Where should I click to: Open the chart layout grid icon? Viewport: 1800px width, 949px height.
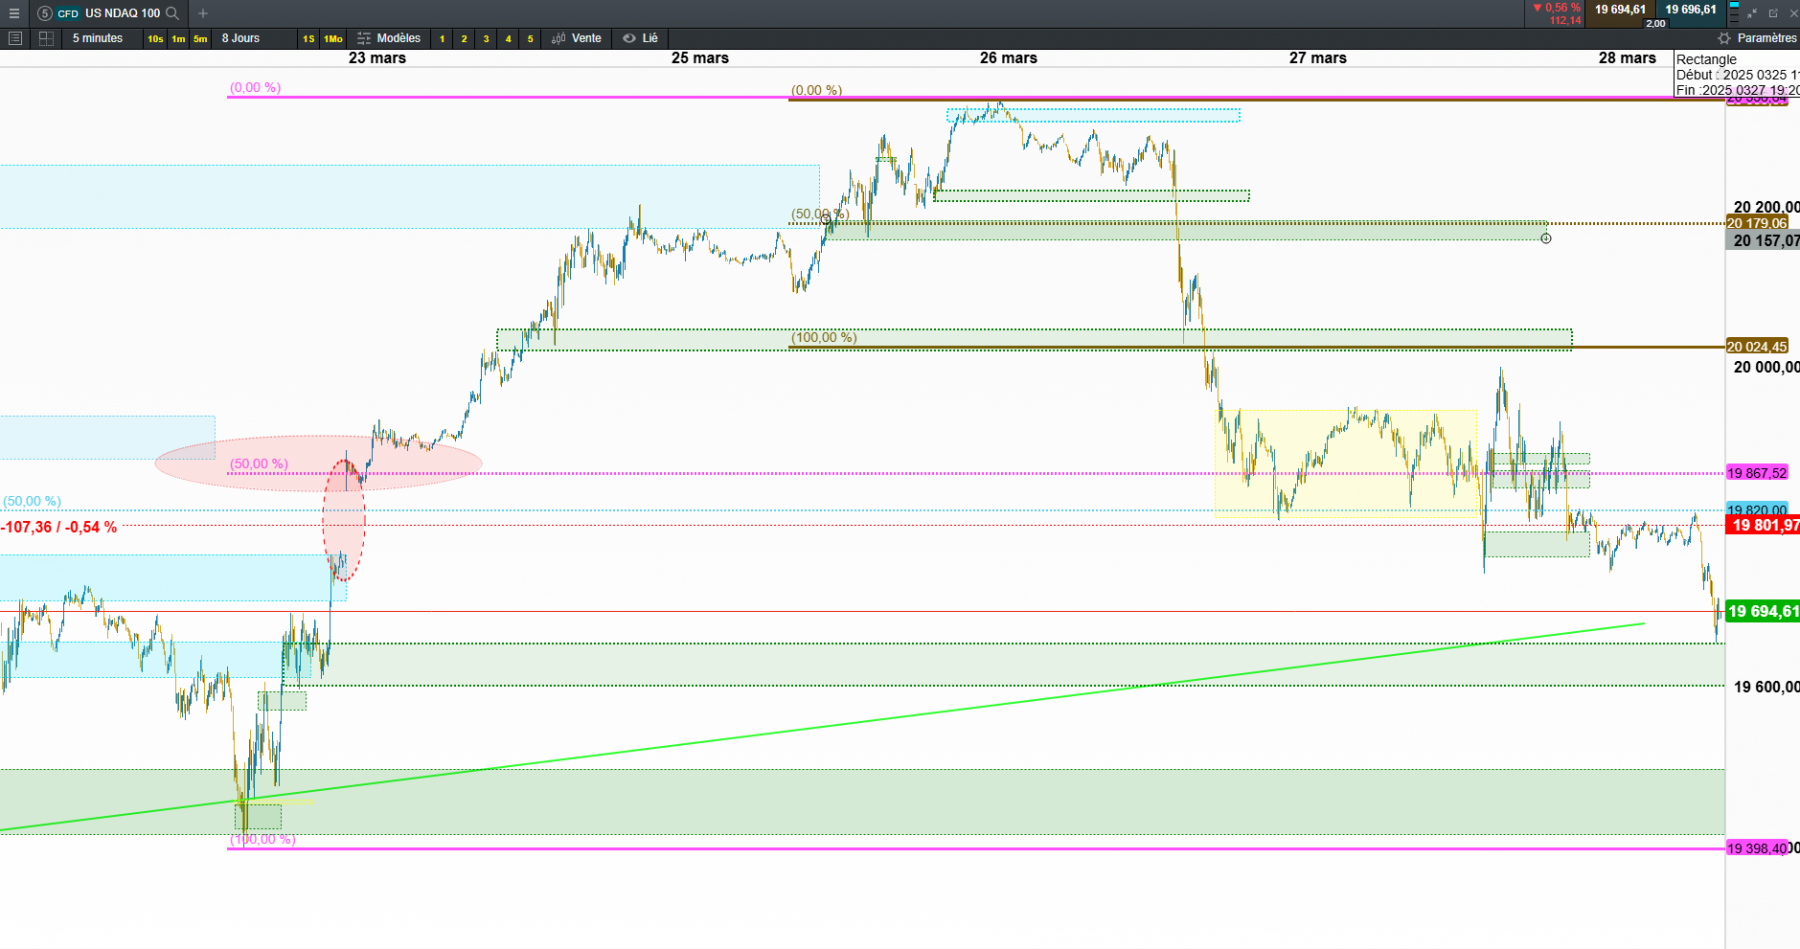pos(46,38)
